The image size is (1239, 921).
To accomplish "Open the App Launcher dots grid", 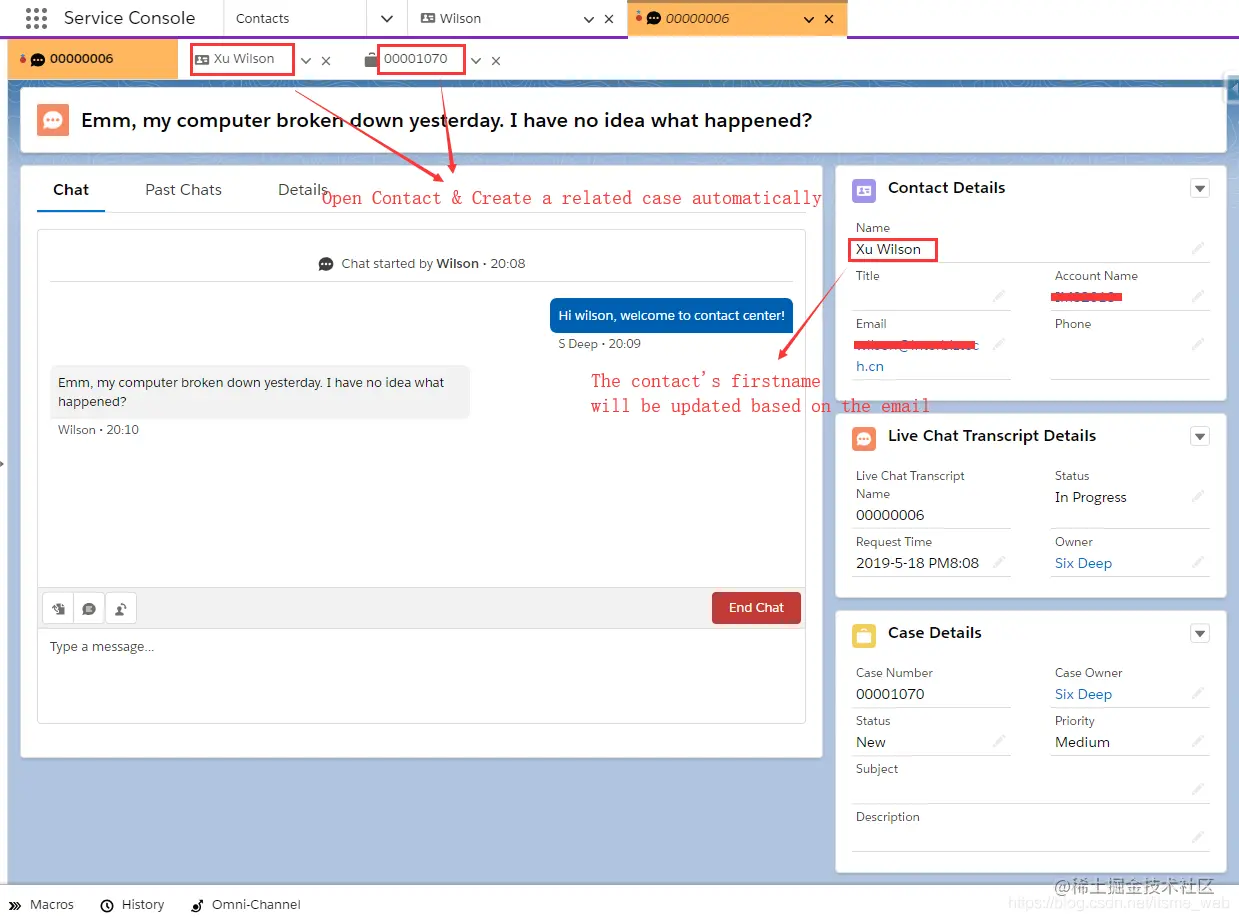I will pyautogui.click(x=36, y=18).
